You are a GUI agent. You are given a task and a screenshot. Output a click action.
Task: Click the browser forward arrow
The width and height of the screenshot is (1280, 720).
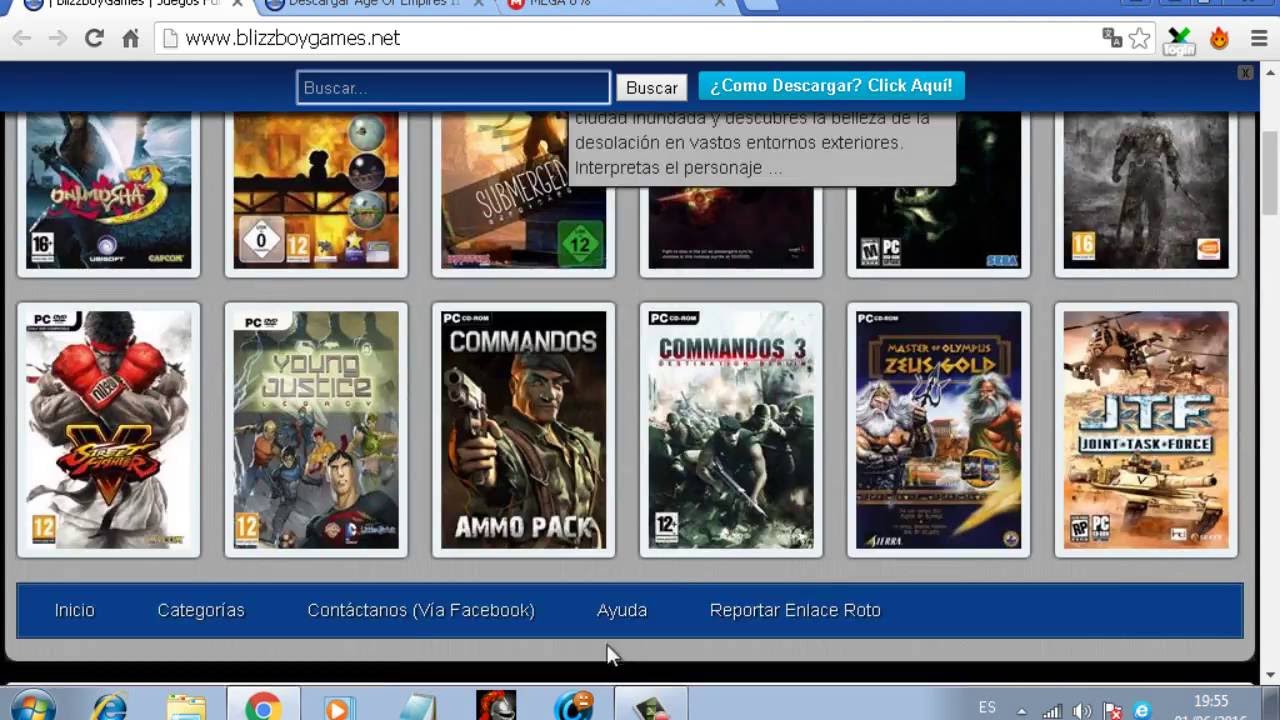(57, 39)
